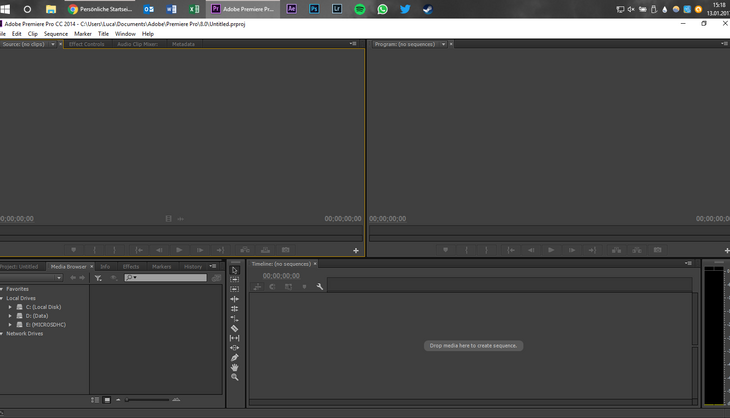This screenshot has width=730, height=418.
Task: Go to In point in Source monitor
Action: [x=139, y=250]
